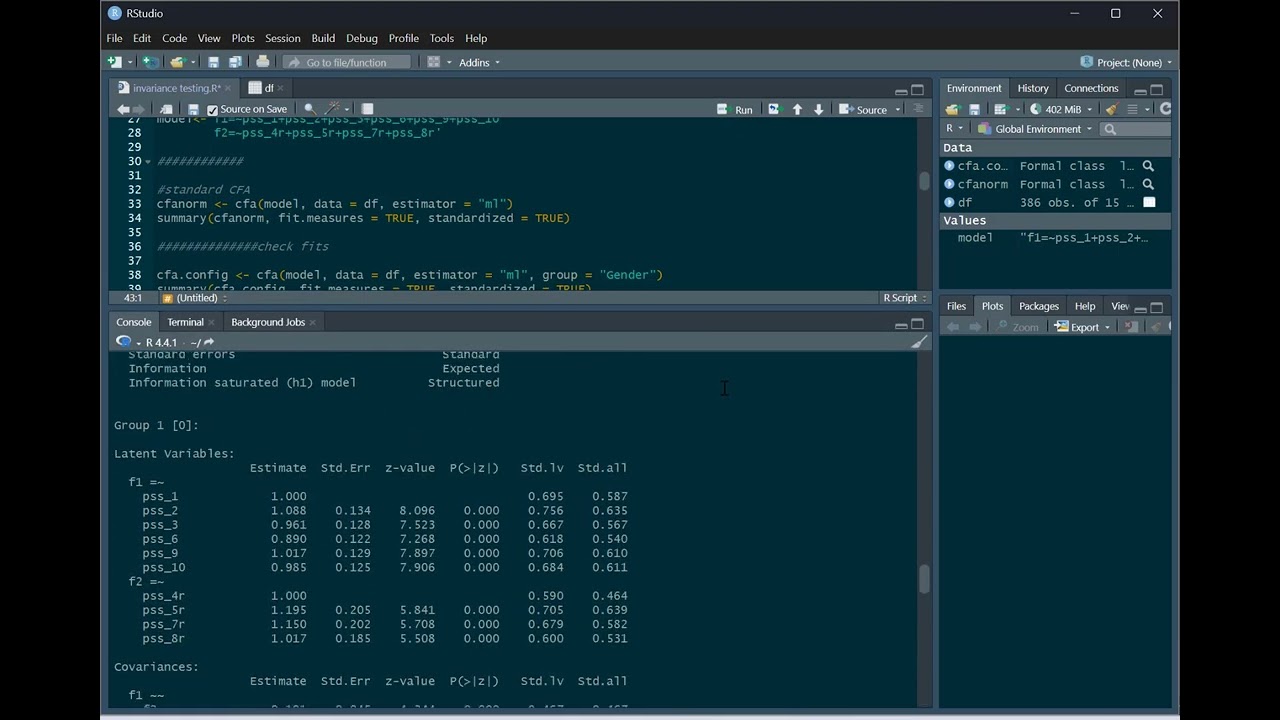Create a new file with the plus icon
The image size is (1280, 720).
(x=115, y=62)
